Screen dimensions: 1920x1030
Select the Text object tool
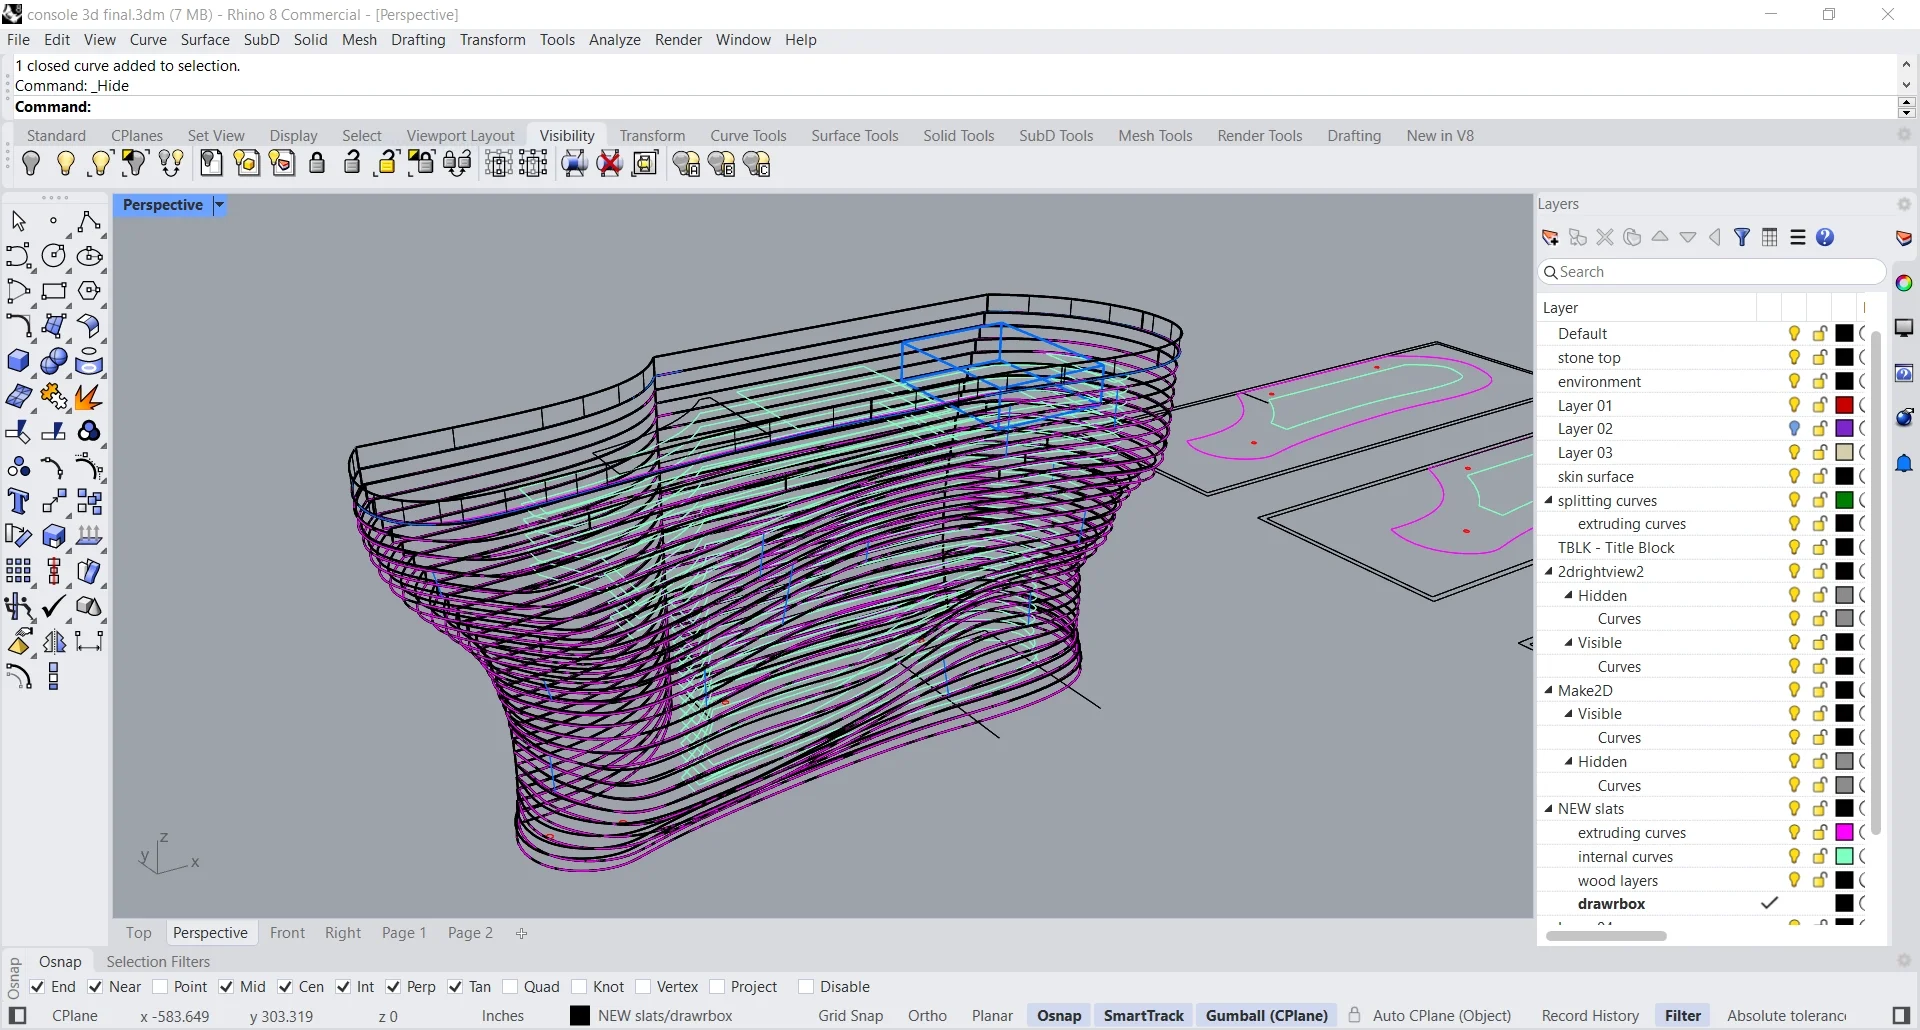pos(18,502)
